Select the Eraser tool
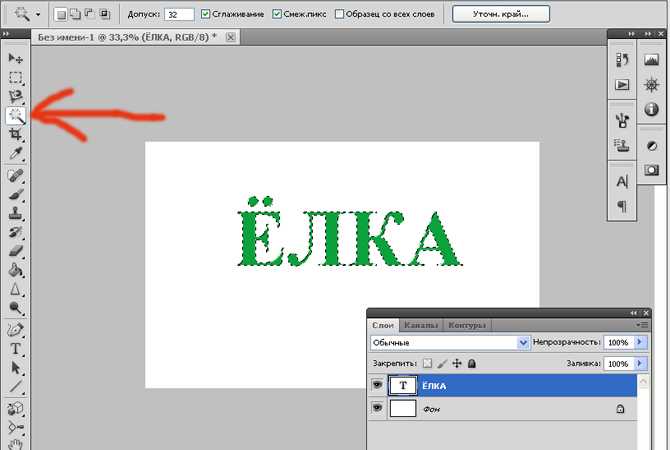 (15, 251)
